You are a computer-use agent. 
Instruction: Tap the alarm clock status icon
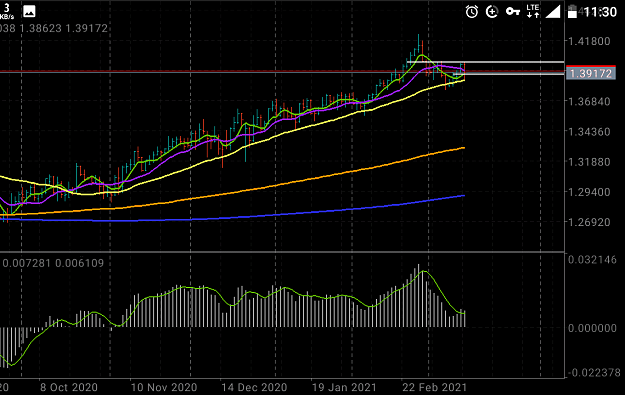tap(472, 12)
